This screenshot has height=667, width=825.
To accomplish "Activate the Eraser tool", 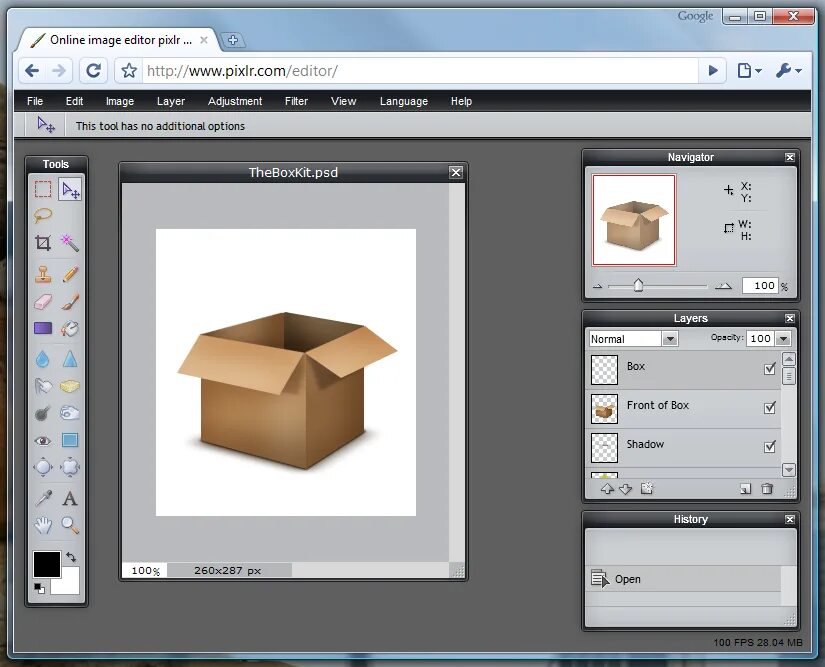I will 43,302.
